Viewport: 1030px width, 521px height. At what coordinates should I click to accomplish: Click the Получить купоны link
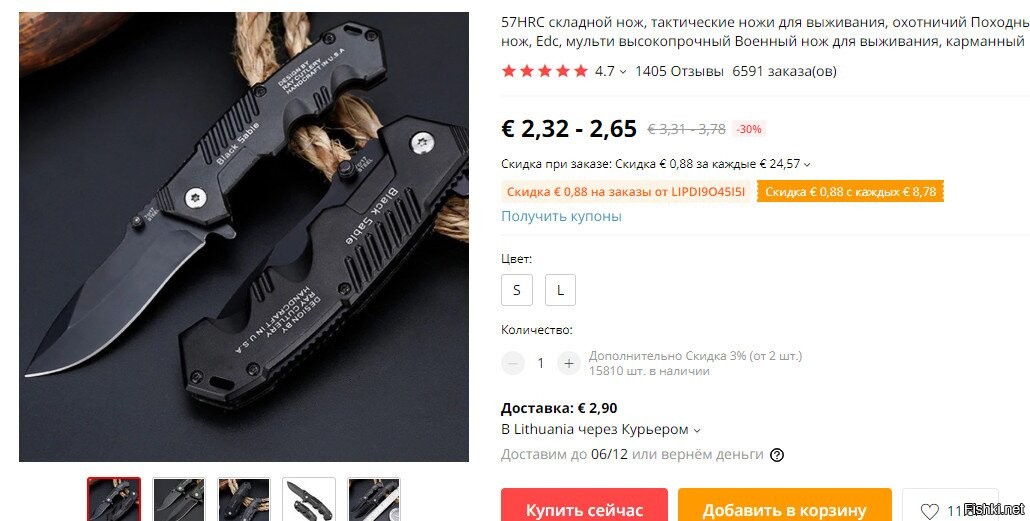pyautogui.click(x=561, y=216)
